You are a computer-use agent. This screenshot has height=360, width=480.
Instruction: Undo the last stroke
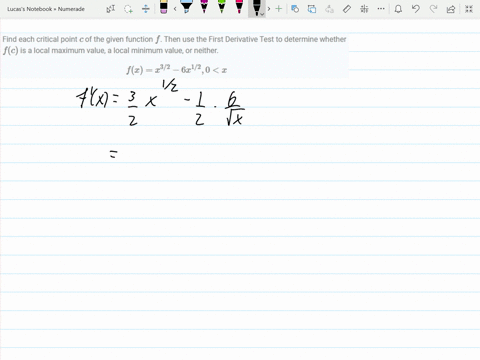(415, 9)
